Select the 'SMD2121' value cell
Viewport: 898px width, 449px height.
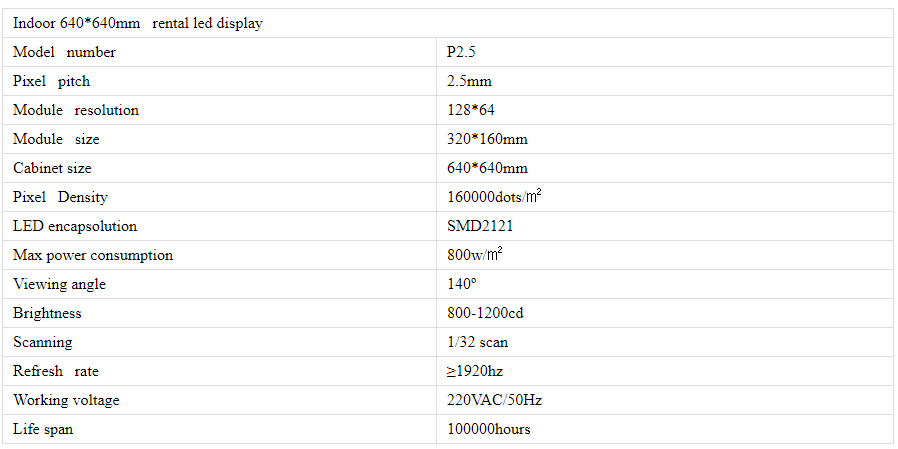480,226
